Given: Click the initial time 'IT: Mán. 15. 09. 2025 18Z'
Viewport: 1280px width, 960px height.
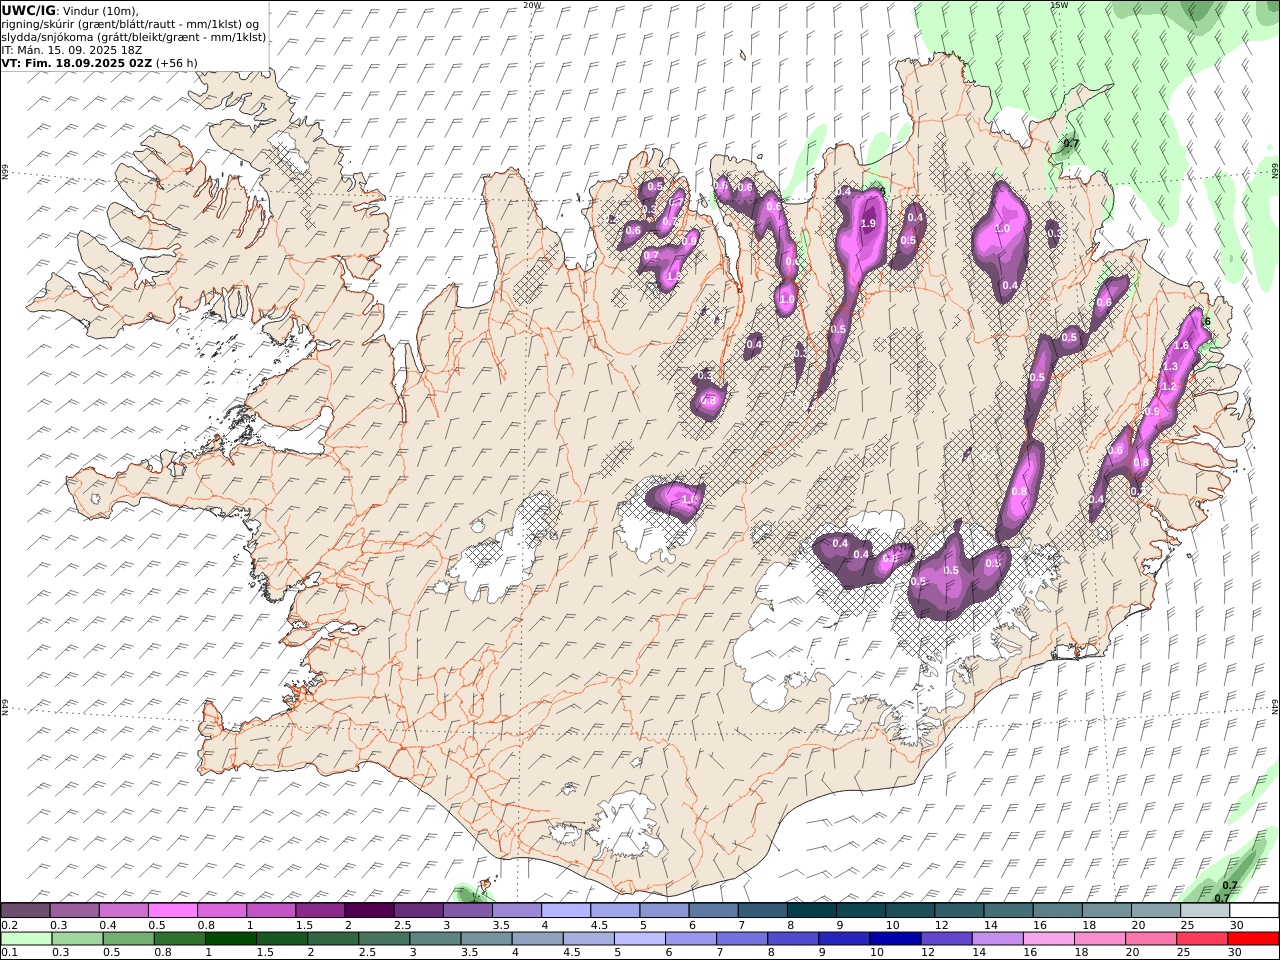Looking at the screenshot, I should pyautogui.click(x=72, y=49).
